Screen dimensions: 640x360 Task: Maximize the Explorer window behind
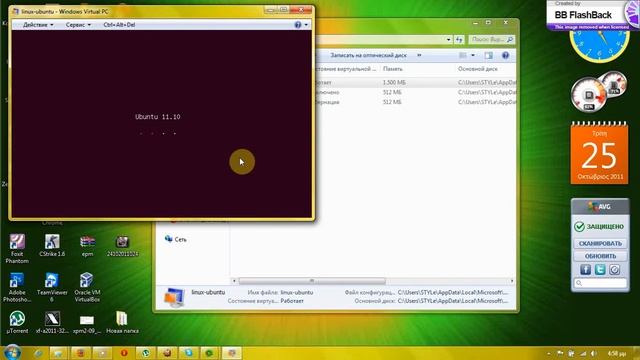point(488,23)
